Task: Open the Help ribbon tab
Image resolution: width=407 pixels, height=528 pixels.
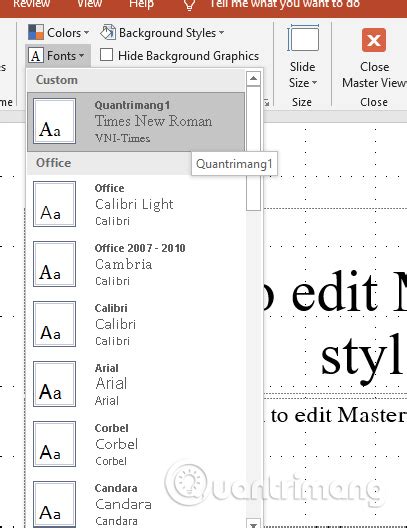Action: tap(141, 4)
